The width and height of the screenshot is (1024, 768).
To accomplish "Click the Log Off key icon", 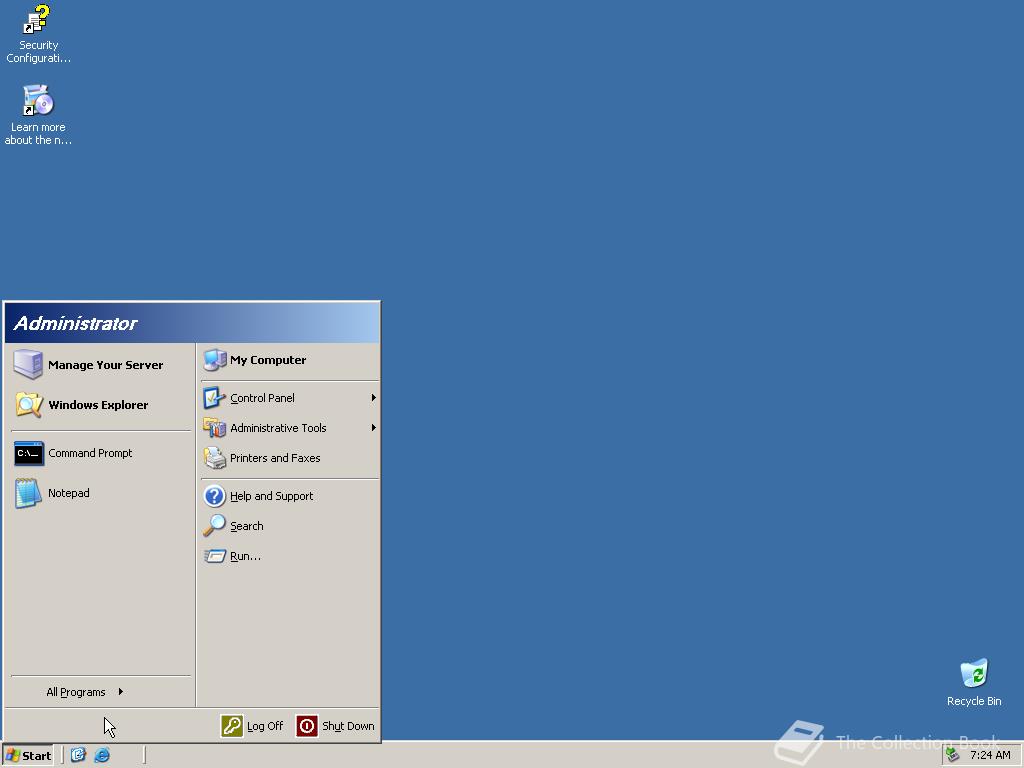I will point(232,726).
